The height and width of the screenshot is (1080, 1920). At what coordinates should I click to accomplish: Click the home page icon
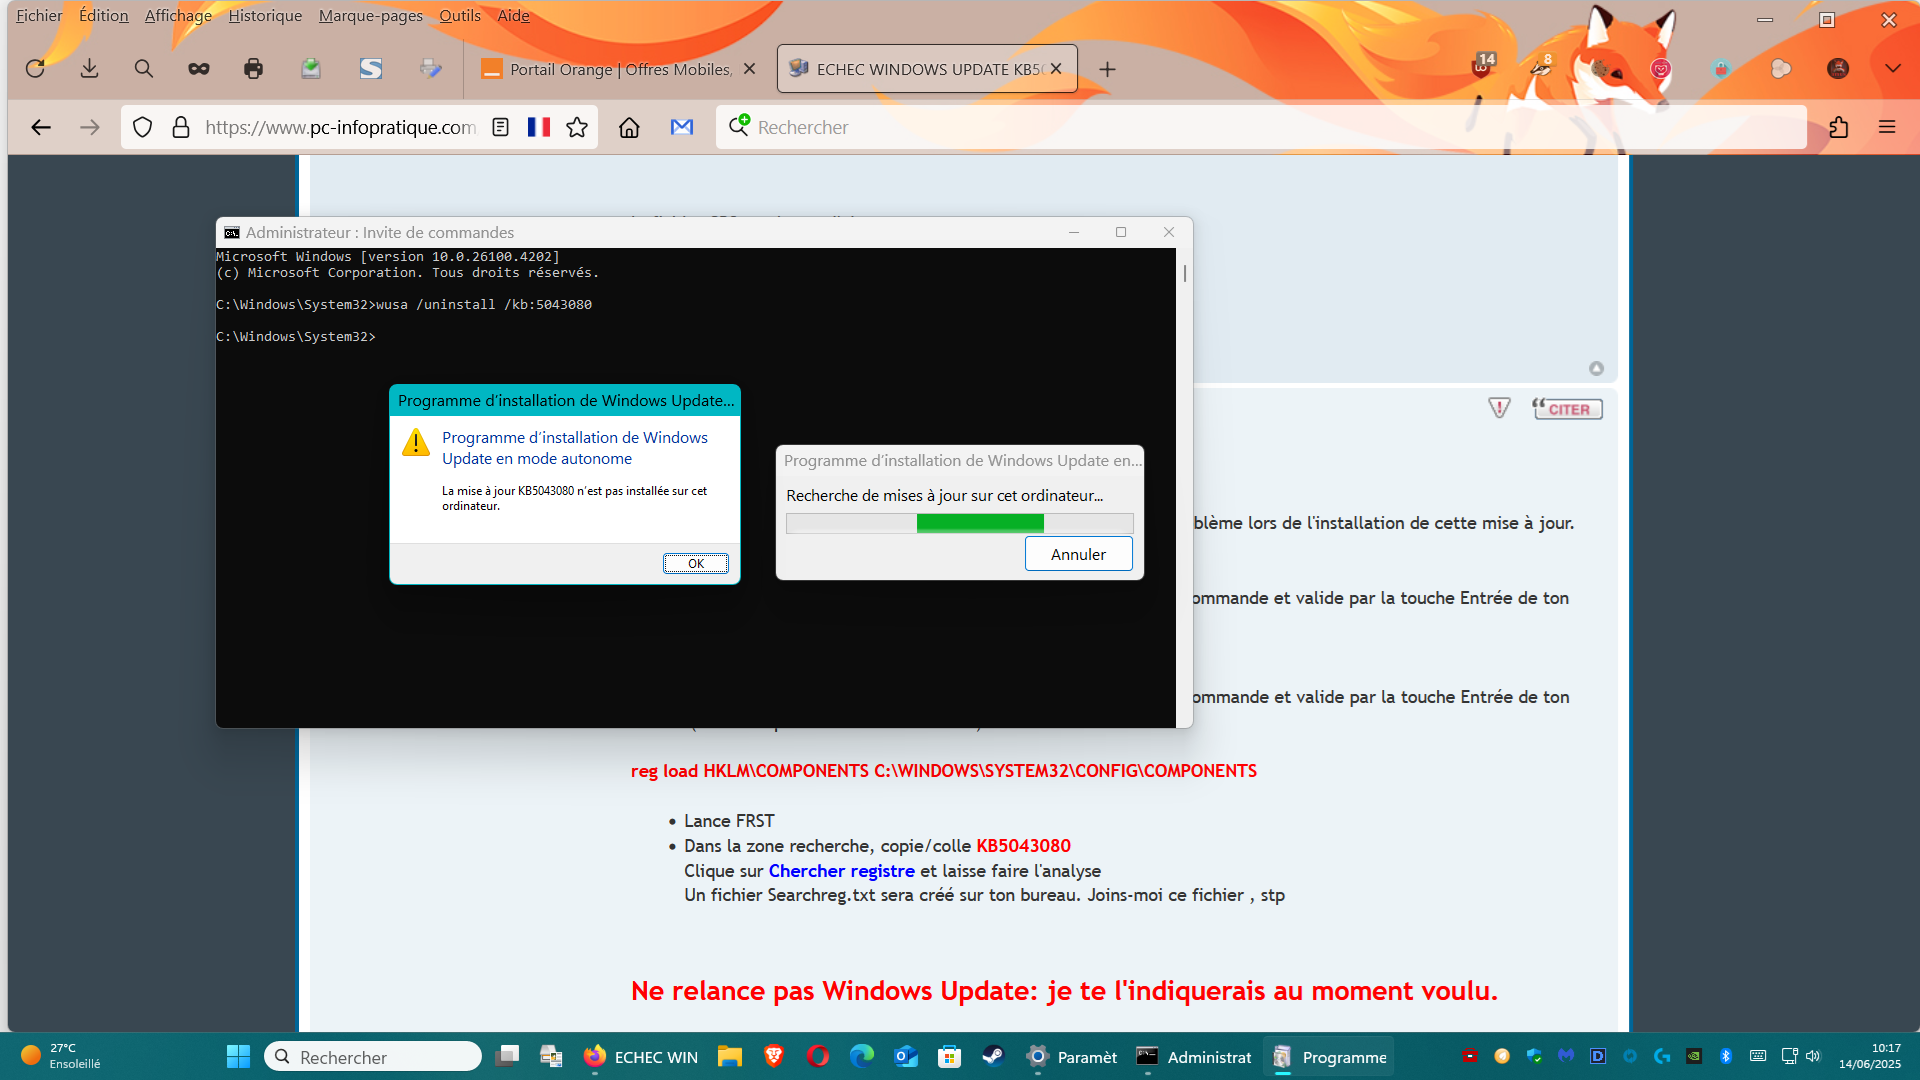pos(629,127)
